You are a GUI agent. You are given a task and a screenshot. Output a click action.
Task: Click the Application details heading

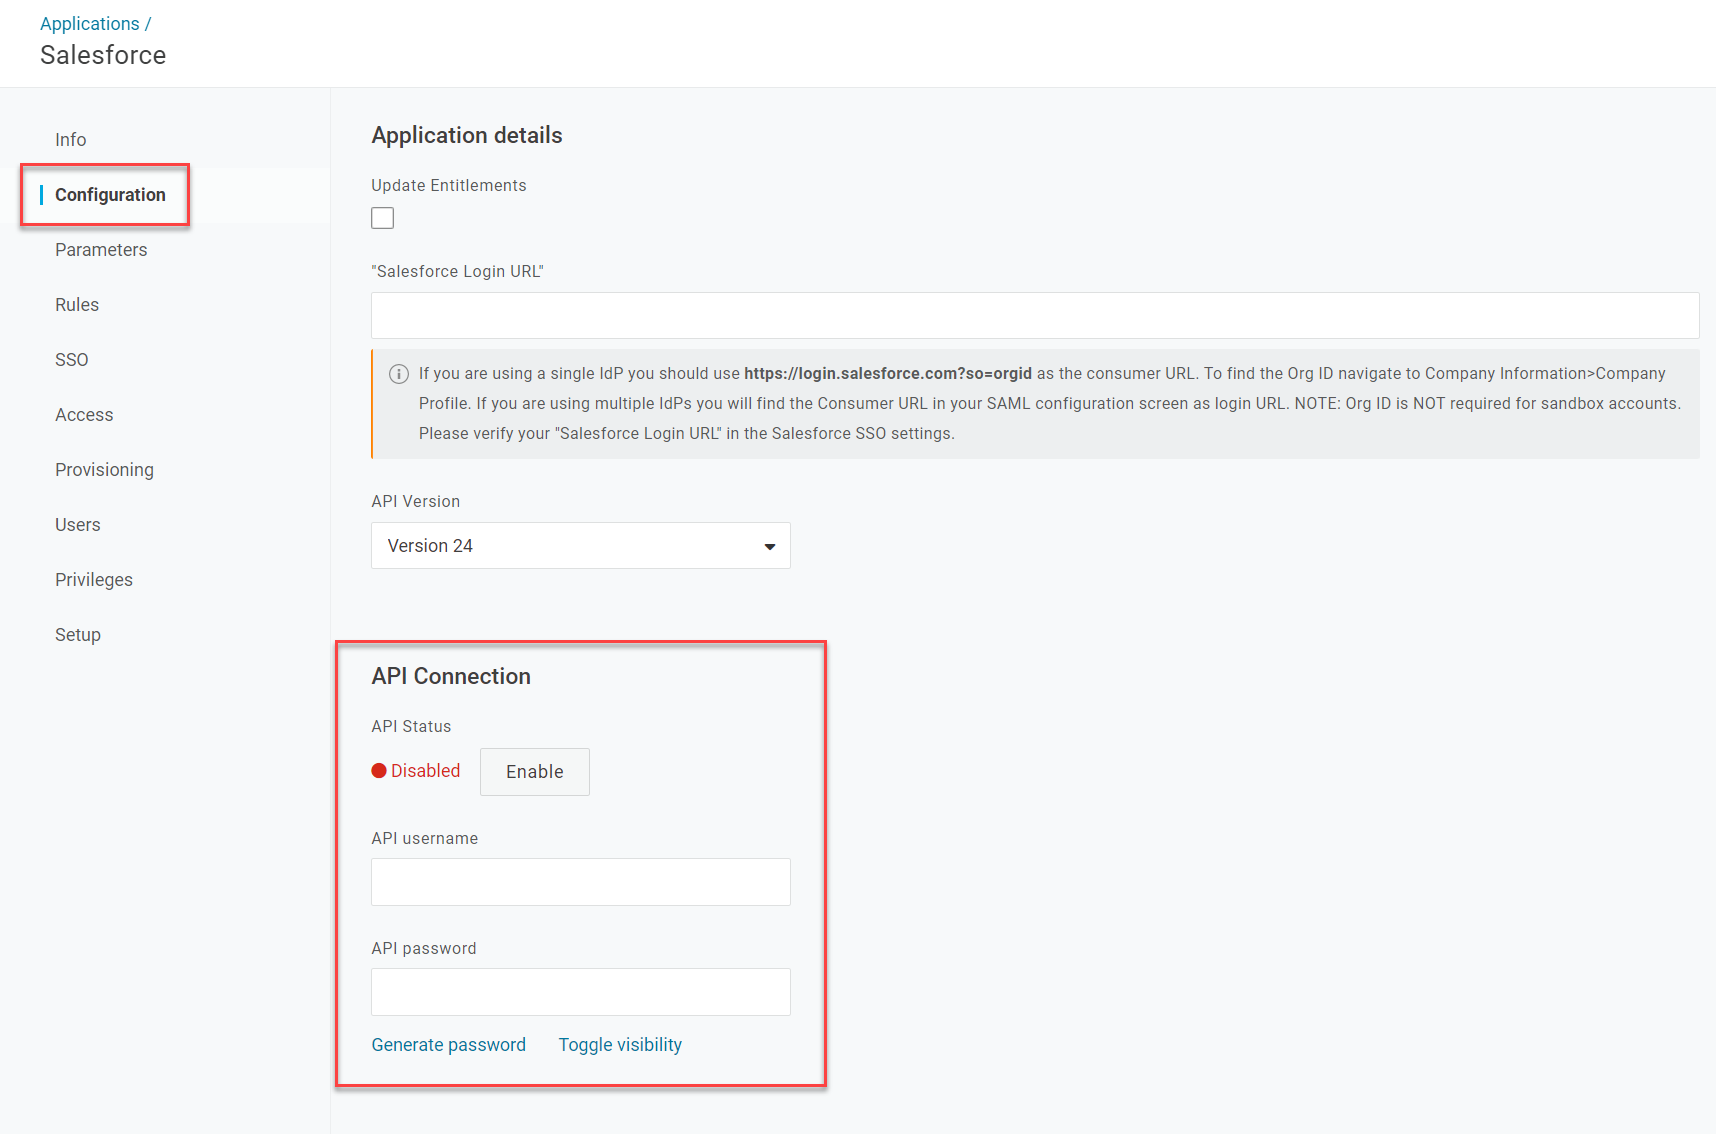tap(467, 135)
